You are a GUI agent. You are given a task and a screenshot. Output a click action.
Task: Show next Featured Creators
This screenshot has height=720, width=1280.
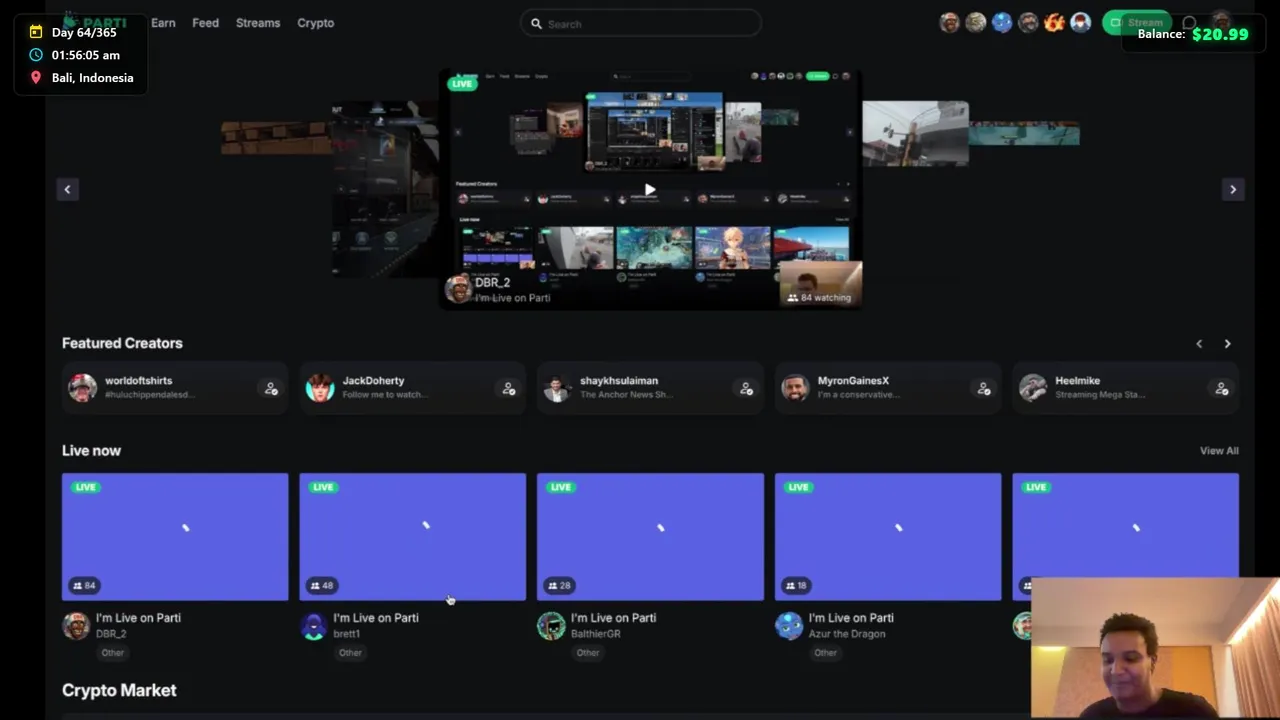[1227, 344]
